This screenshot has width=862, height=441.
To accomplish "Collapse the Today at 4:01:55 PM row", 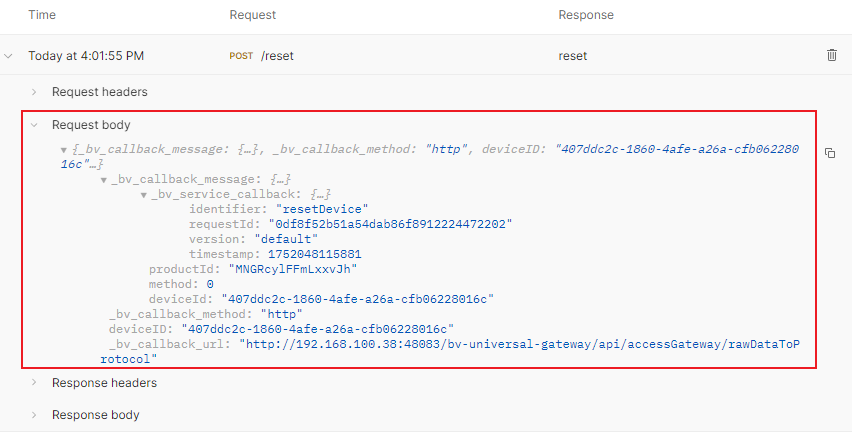I will coord(8,56).
